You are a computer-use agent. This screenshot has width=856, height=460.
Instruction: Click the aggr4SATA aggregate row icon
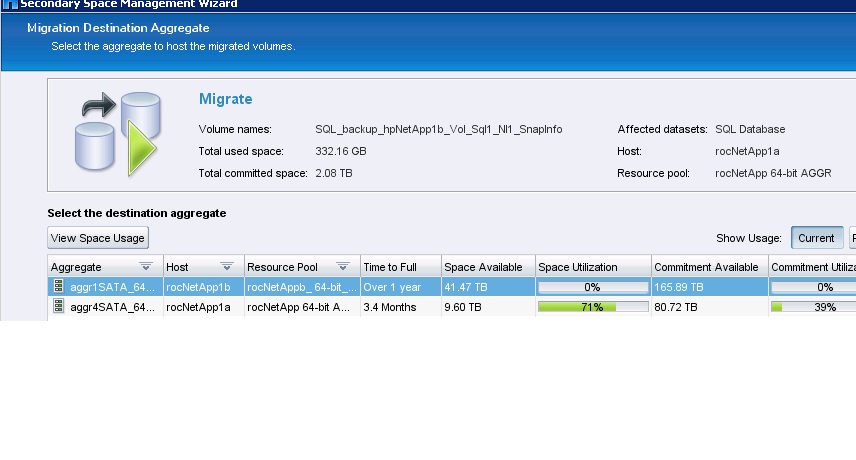pyautogui.click(x=58, y=307)
